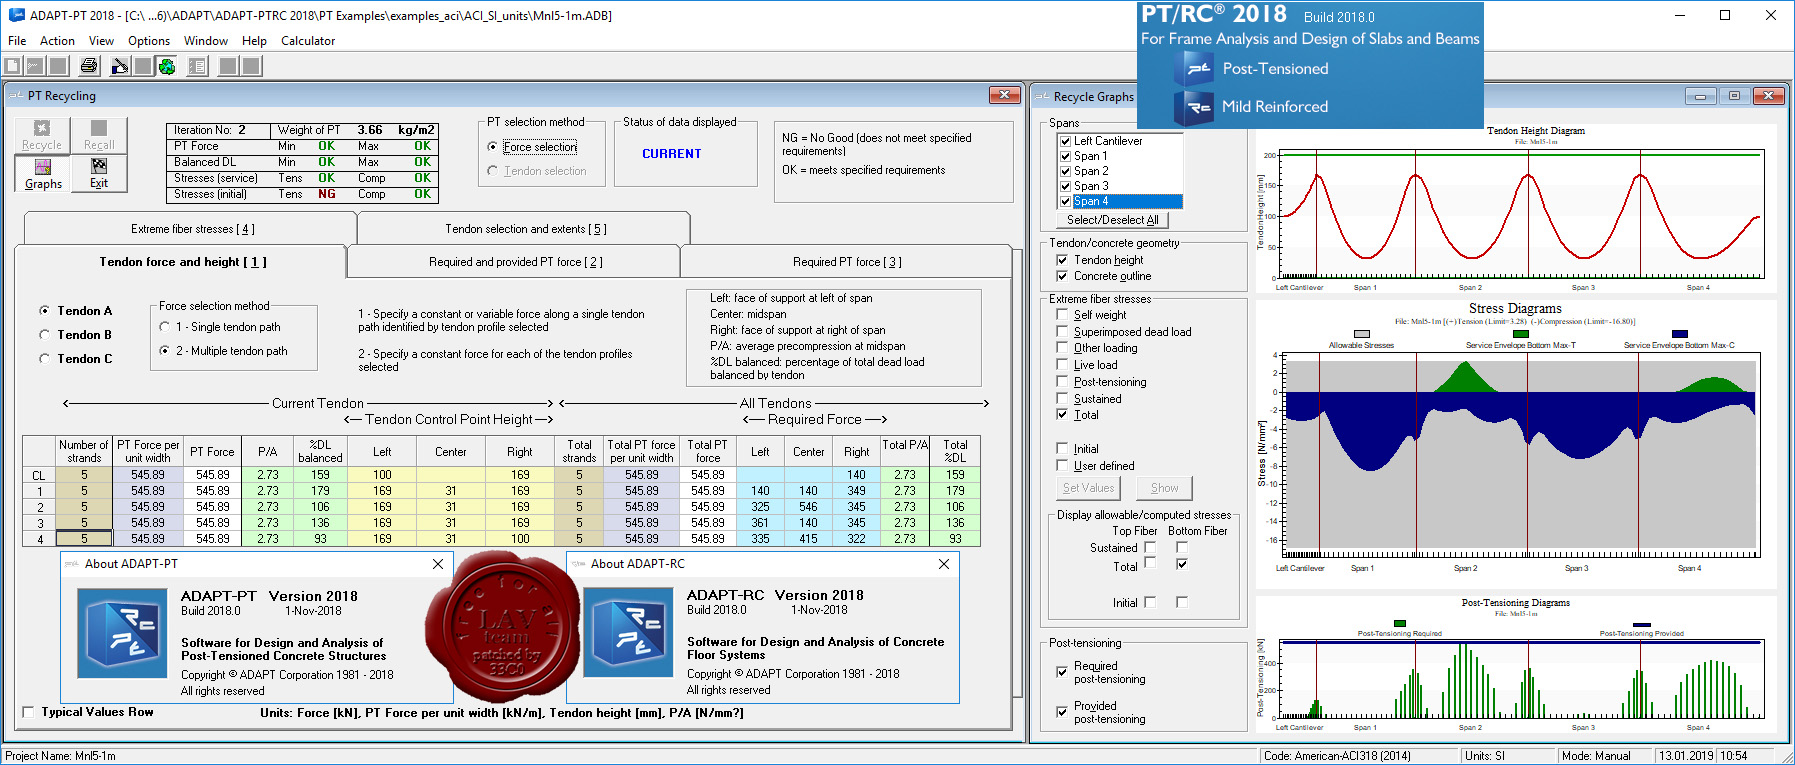Screen dimensions: 1795x765
Task: Toggle the Span 4 checkbox
Action: click(1065, 201)
